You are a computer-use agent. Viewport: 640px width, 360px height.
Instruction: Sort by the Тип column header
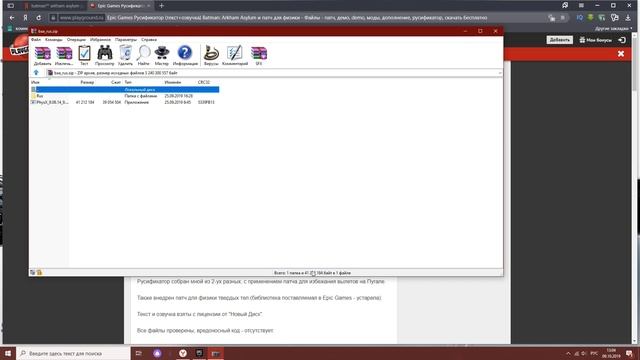pos(128,82)
